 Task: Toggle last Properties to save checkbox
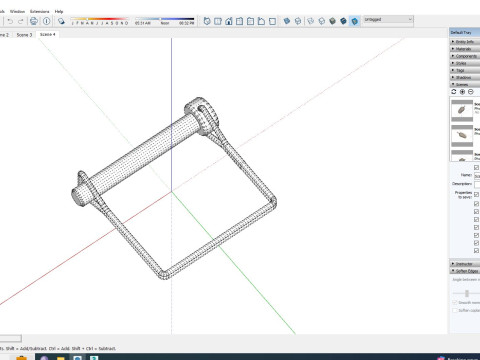477,250
